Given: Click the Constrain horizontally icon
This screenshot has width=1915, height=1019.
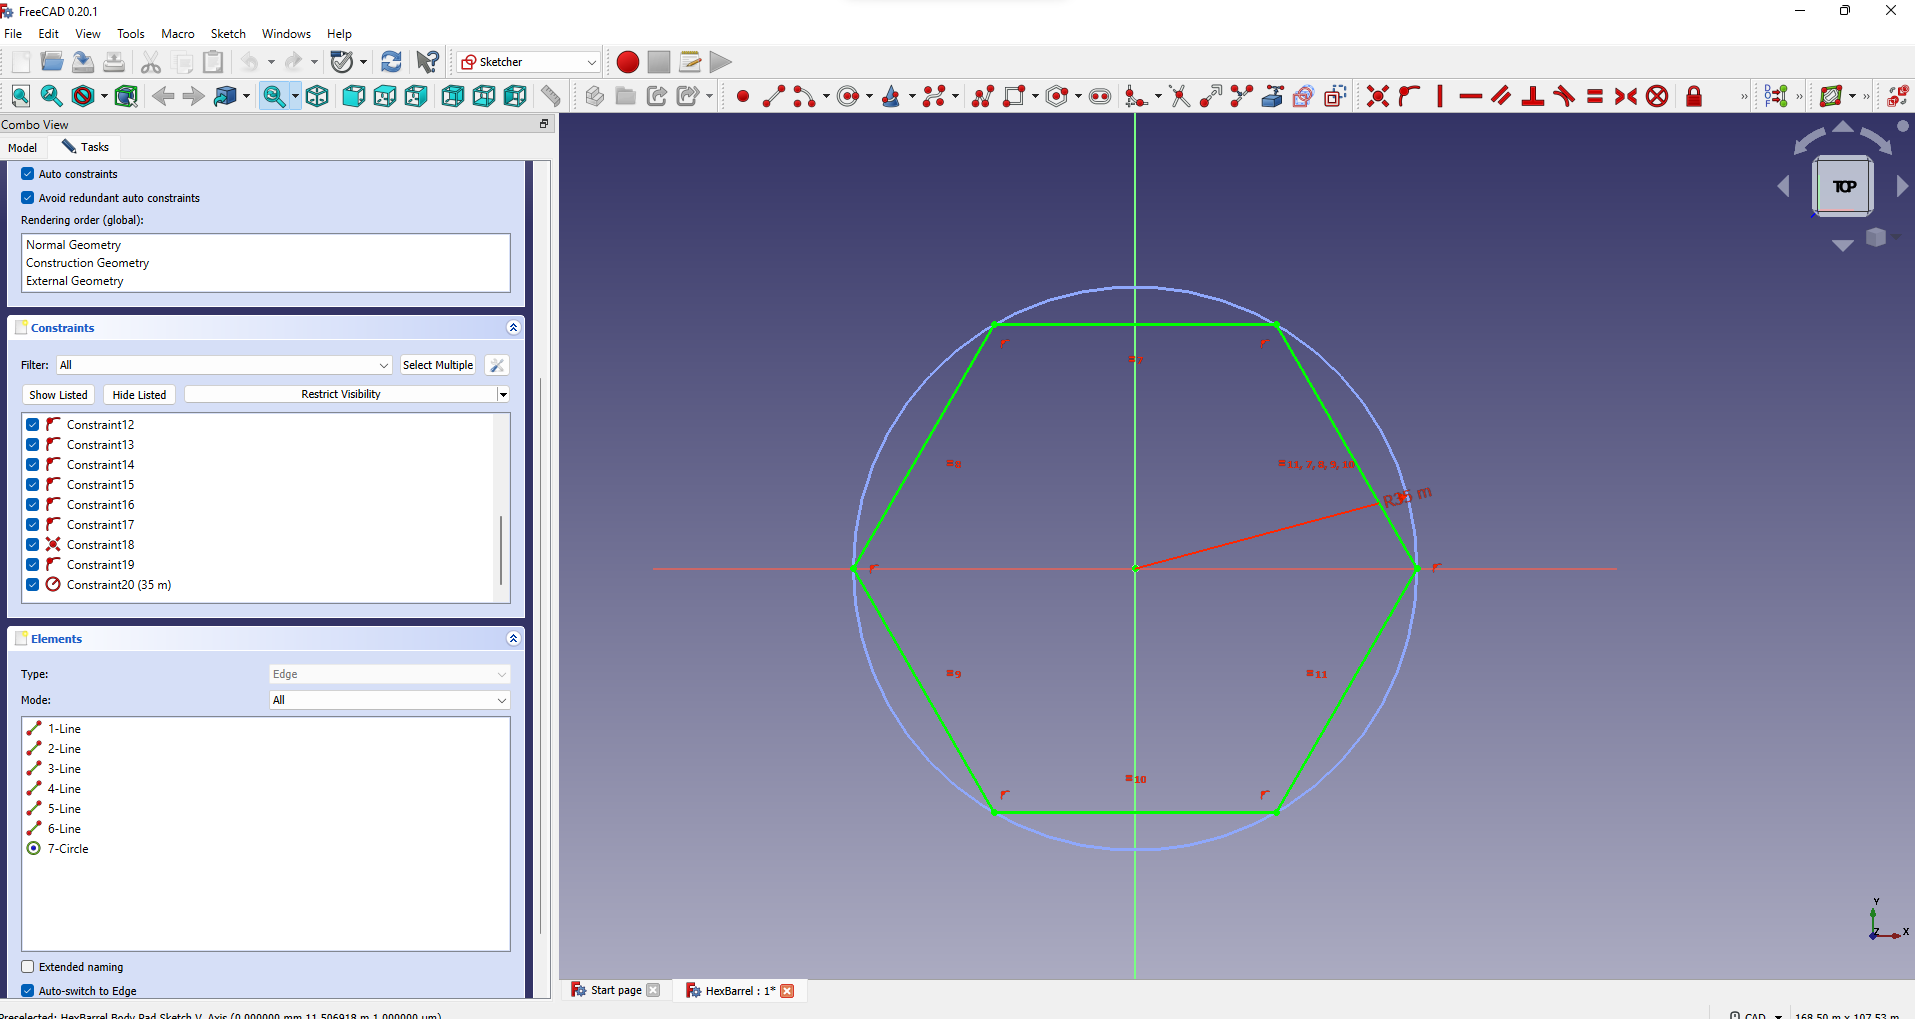Looking at the screenshot, I should coord(1470,96).
